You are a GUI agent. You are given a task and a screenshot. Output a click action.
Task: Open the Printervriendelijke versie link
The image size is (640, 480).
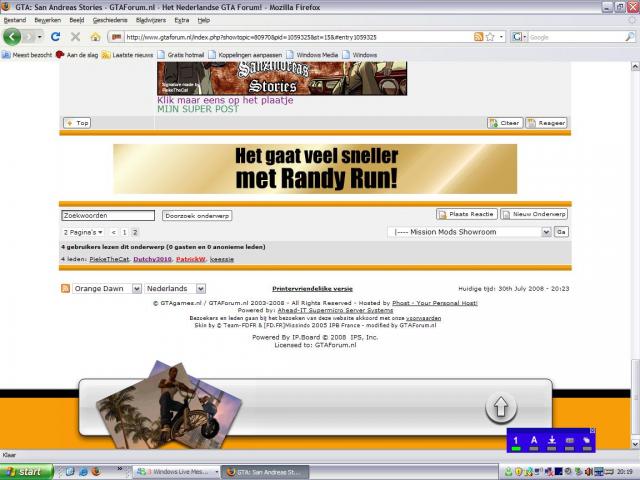(312, 288)
